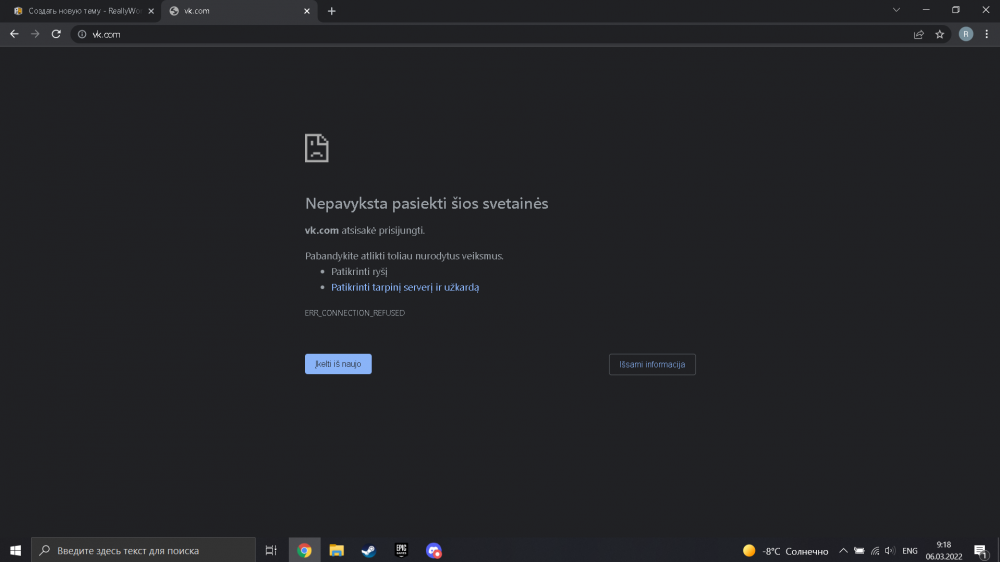Click the sad page error icon
Screen dimensions: 1000x562
tap(316, 148)
